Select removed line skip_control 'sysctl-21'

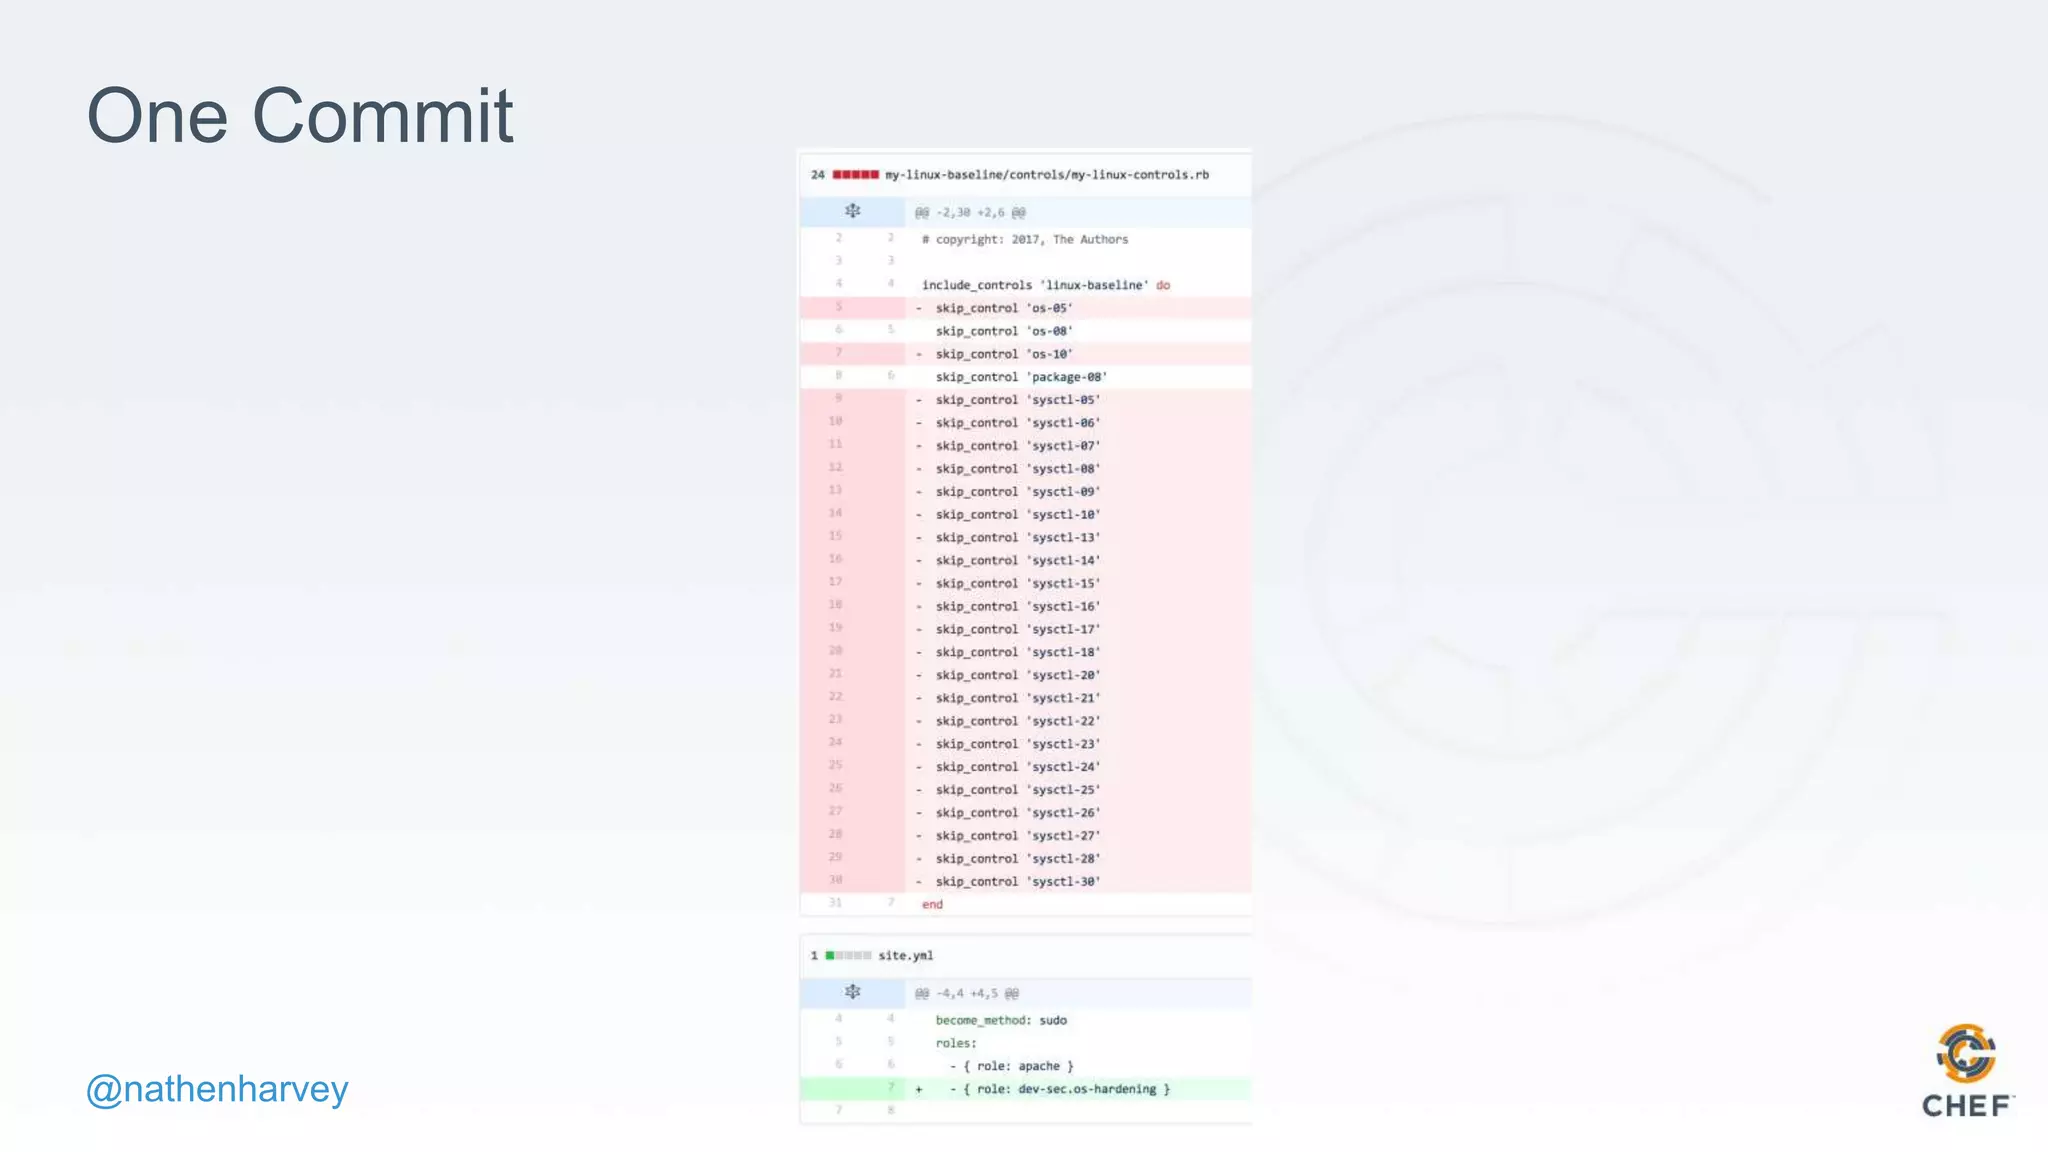1025,699
